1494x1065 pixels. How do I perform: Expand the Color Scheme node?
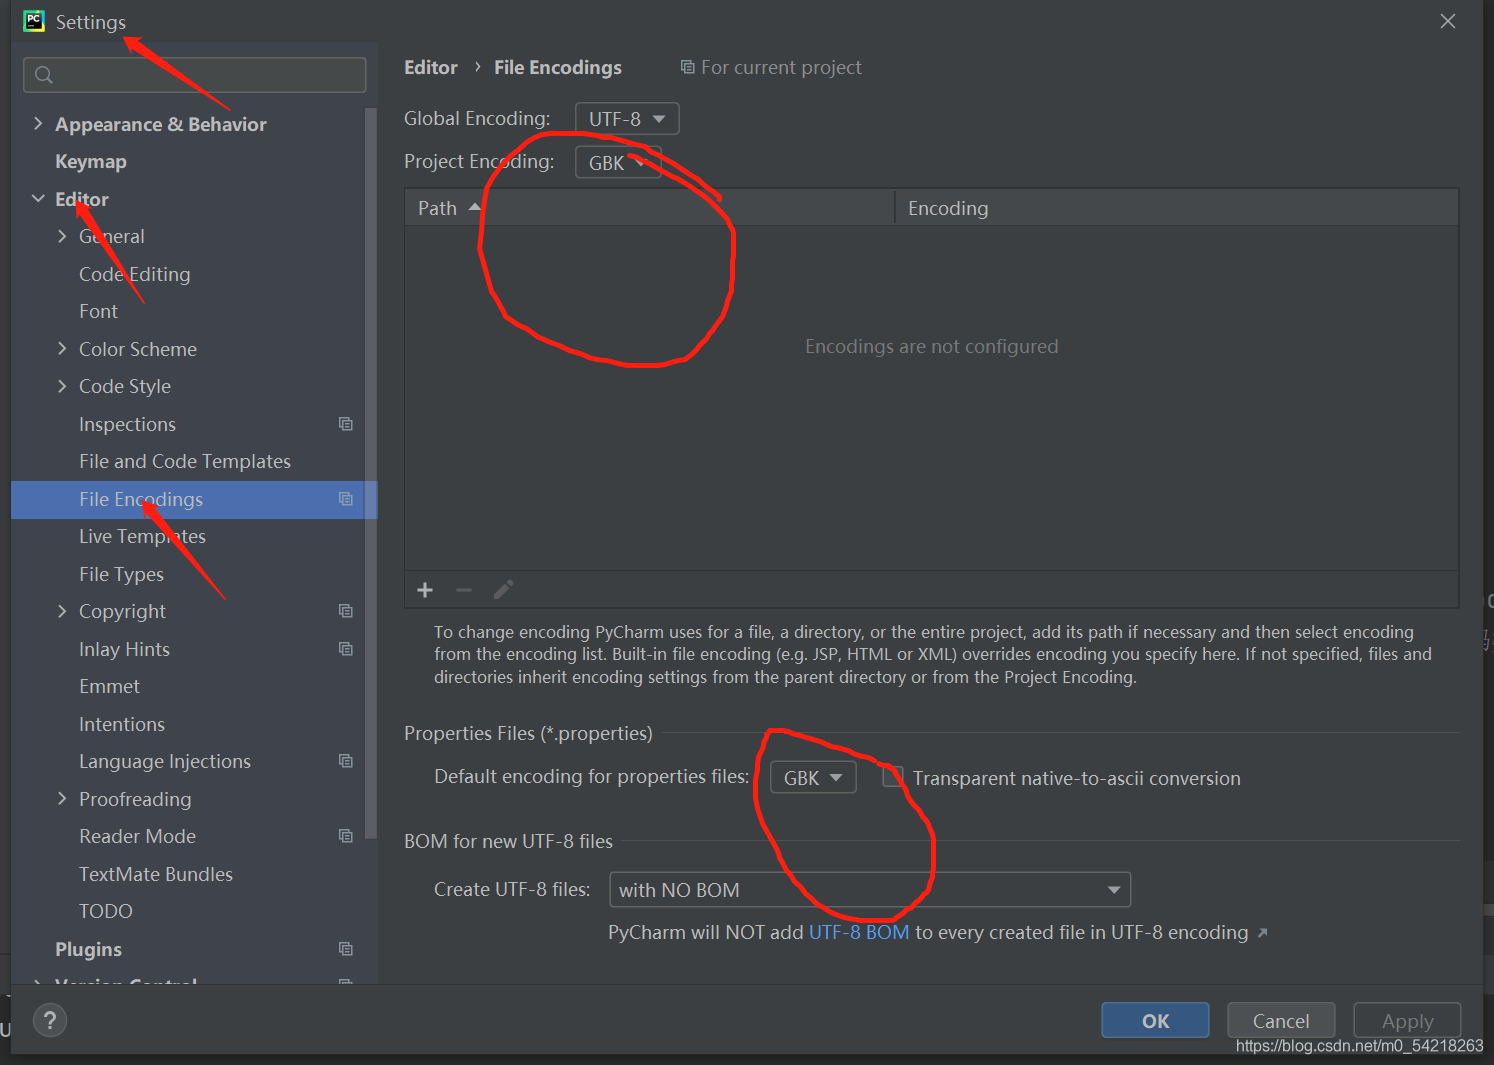pyautogui.click(x=62, y=349)
